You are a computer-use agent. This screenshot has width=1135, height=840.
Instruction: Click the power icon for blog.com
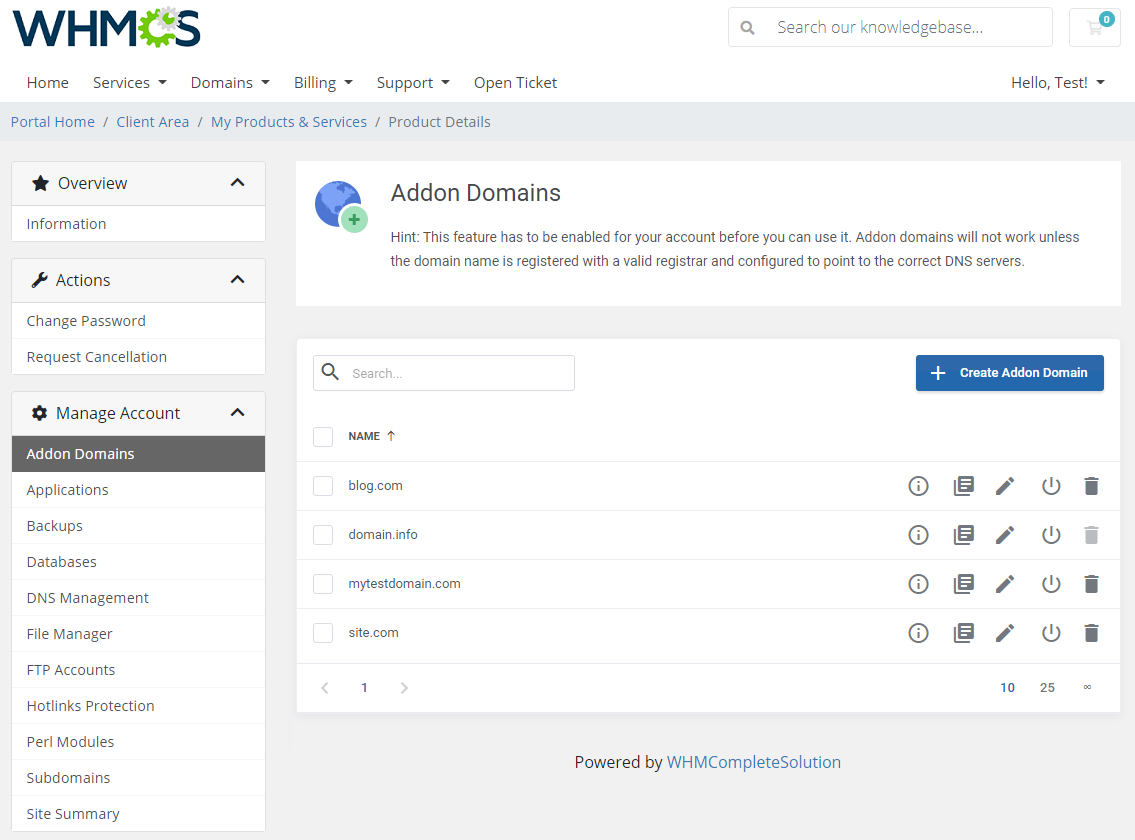point(1051,486)
